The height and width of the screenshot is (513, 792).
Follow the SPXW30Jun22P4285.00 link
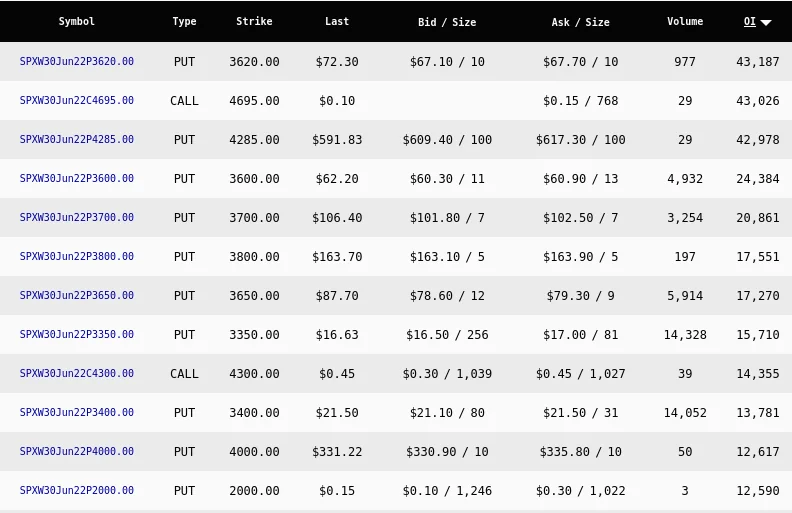point(77,139)
